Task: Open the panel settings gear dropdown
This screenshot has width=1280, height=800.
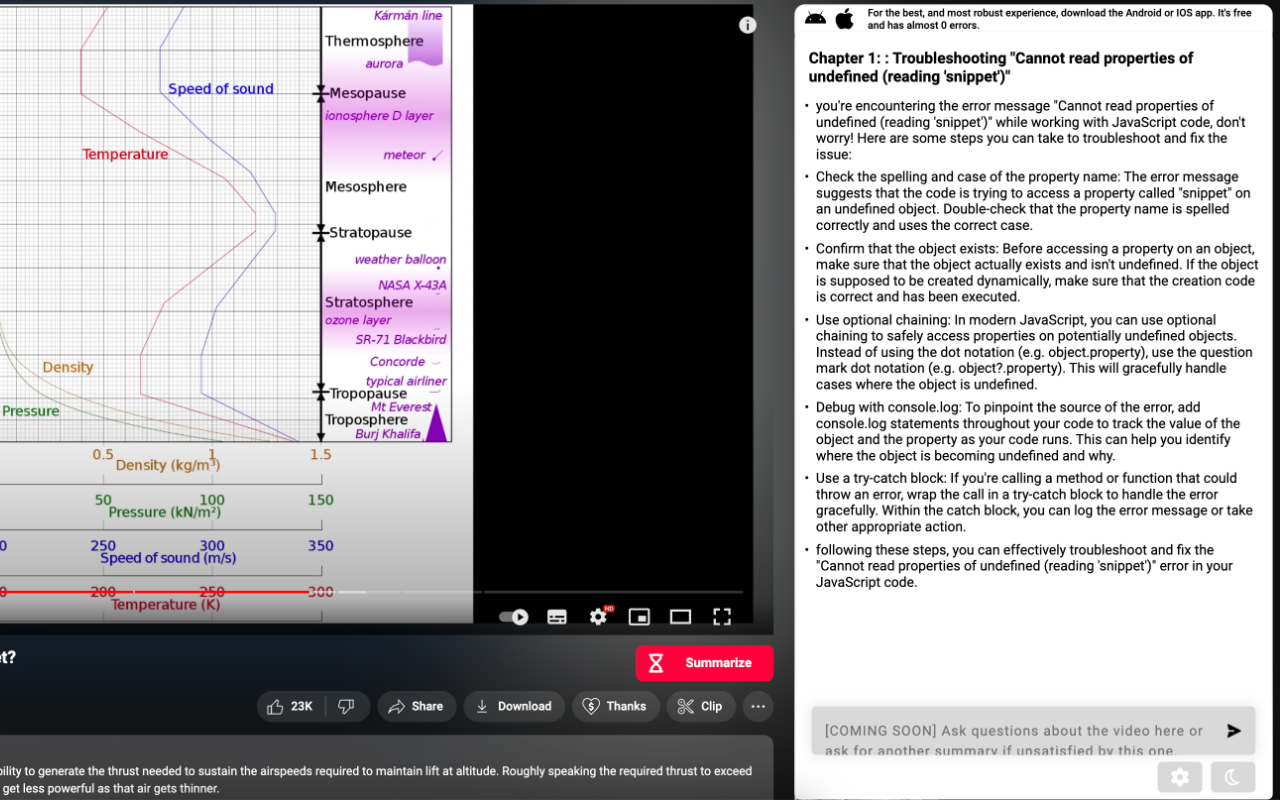Action: coord(1180,777)
